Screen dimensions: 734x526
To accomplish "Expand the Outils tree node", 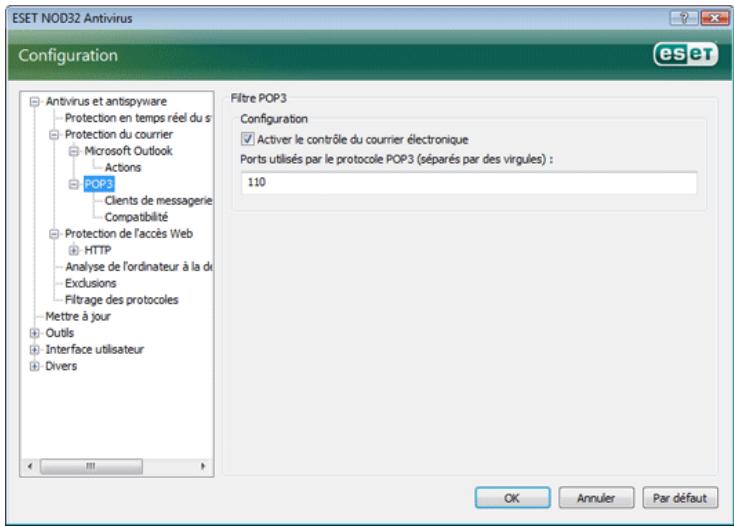I will coord(34,333).
